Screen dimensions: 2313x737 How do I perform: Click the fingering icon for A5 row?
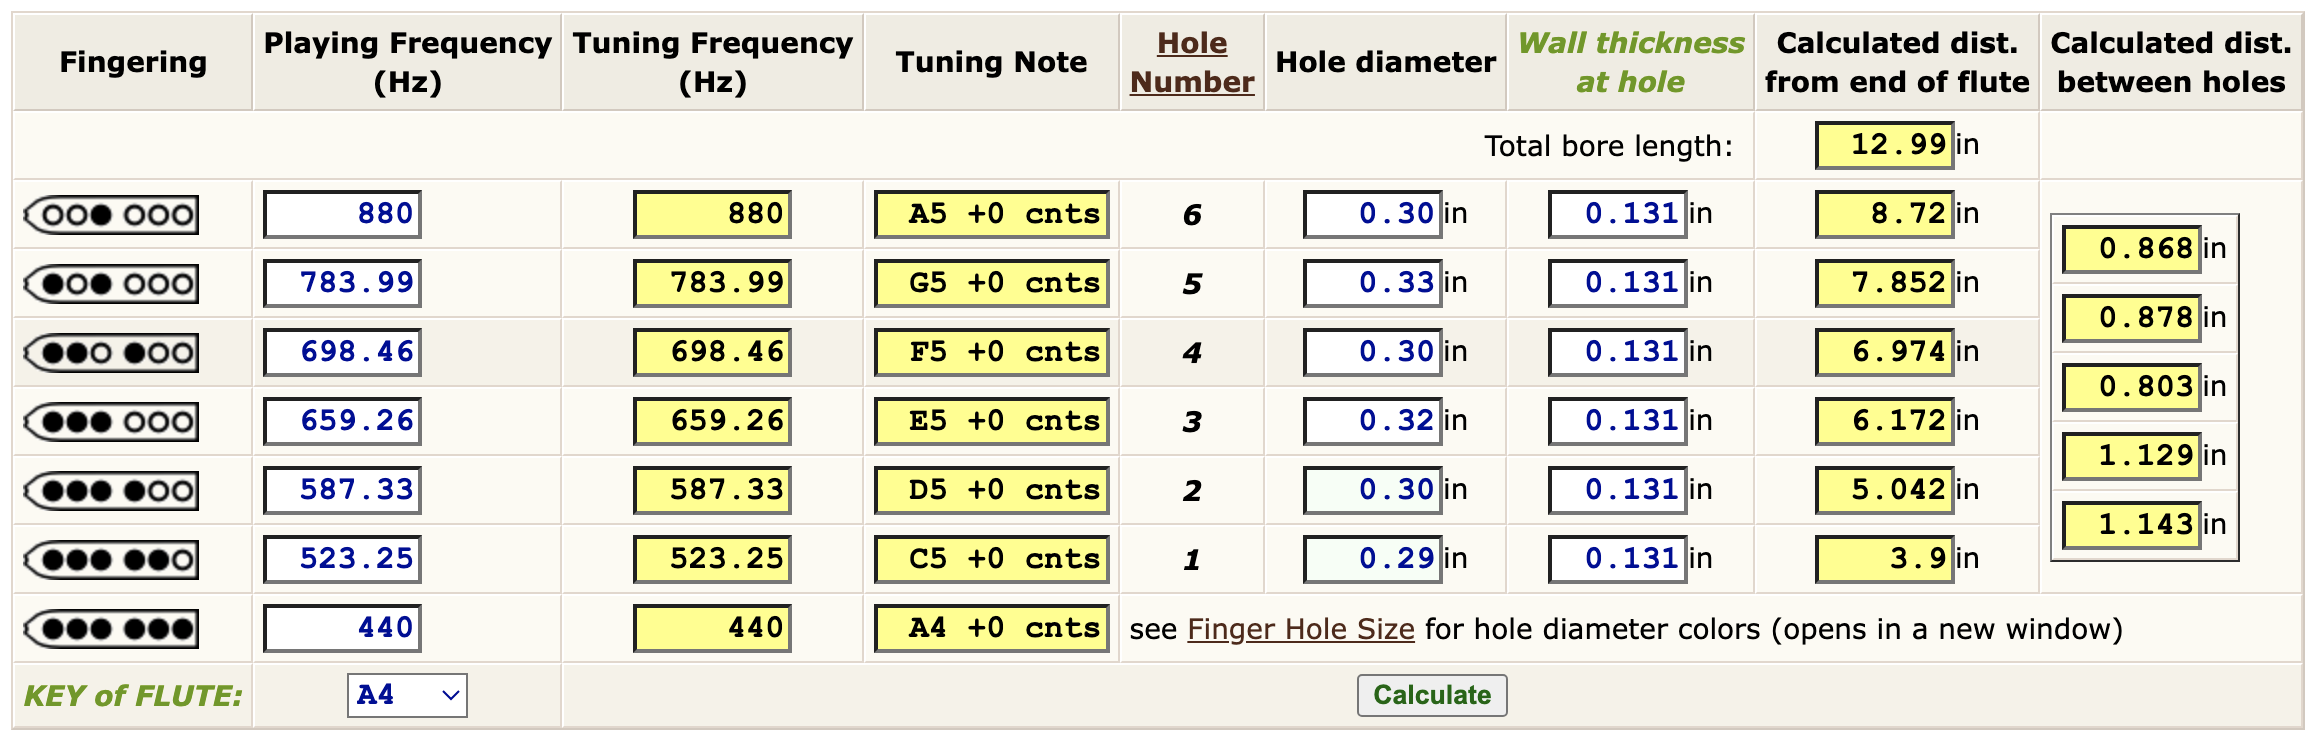(x=110, y=215)
